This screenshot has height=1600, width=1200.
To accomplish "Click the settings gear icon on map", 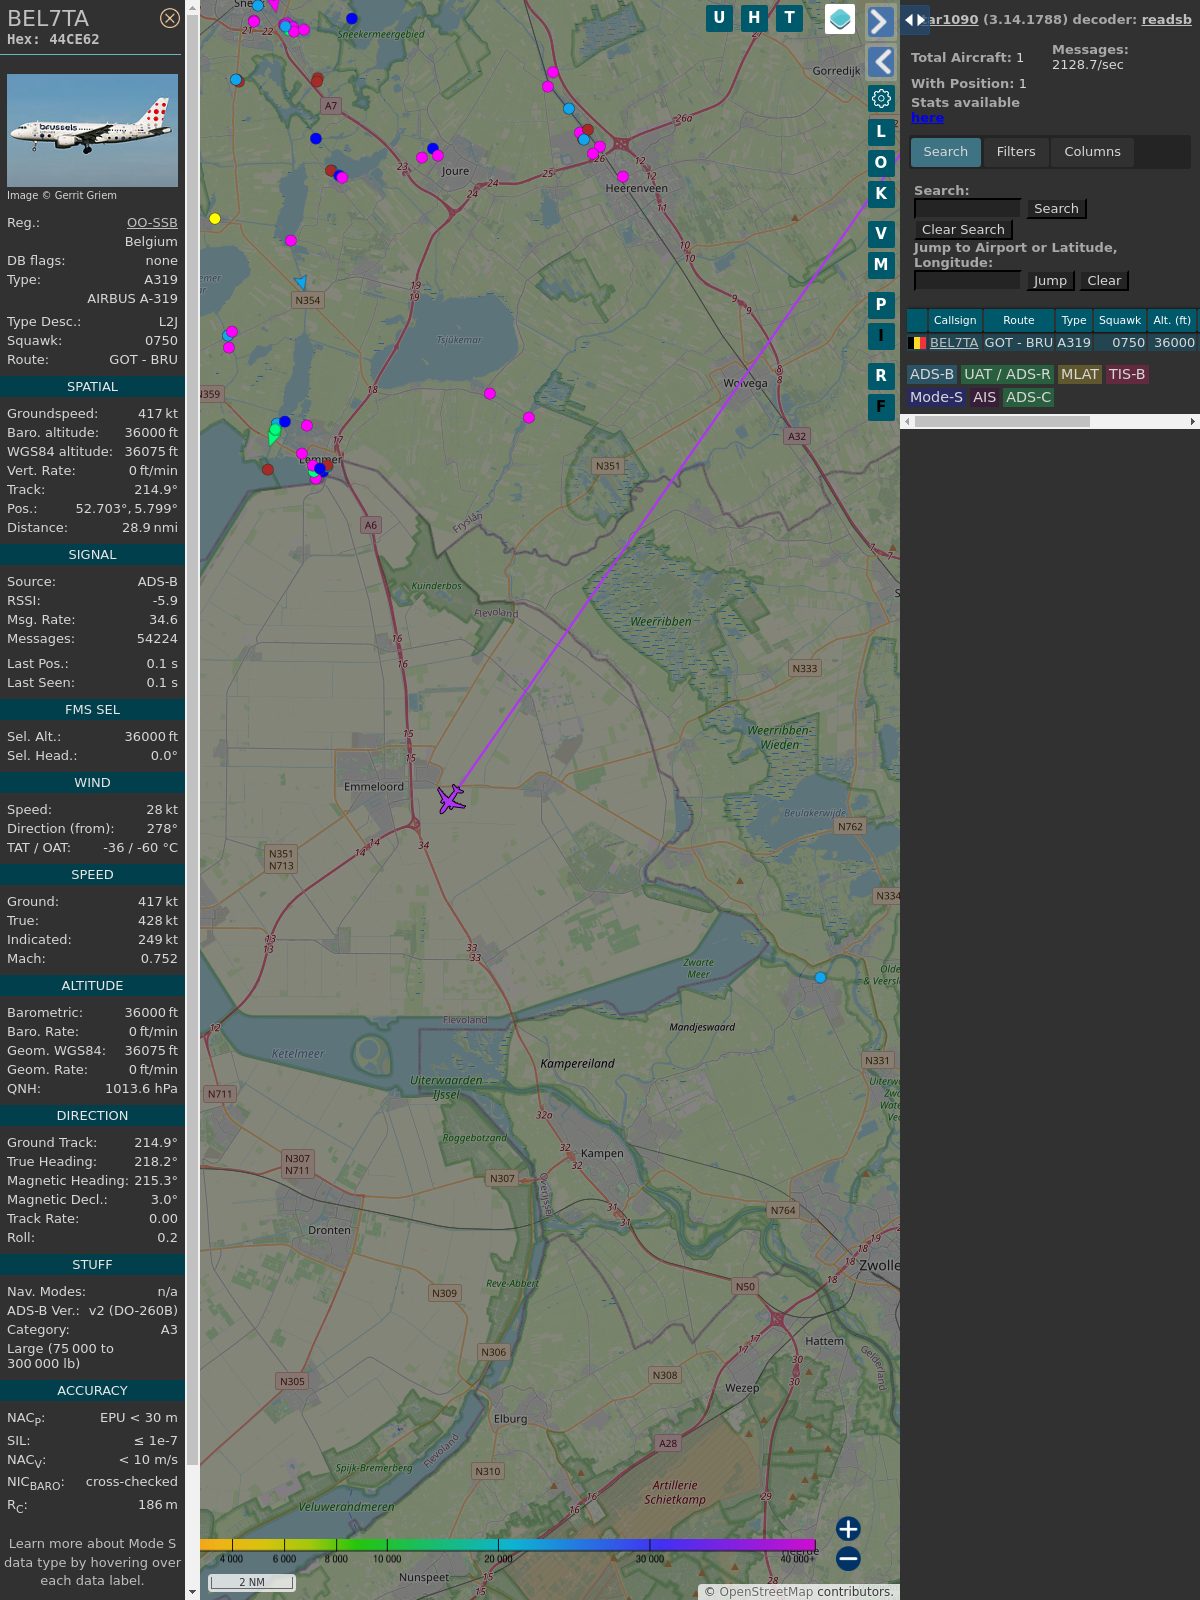I will point(881,98).
